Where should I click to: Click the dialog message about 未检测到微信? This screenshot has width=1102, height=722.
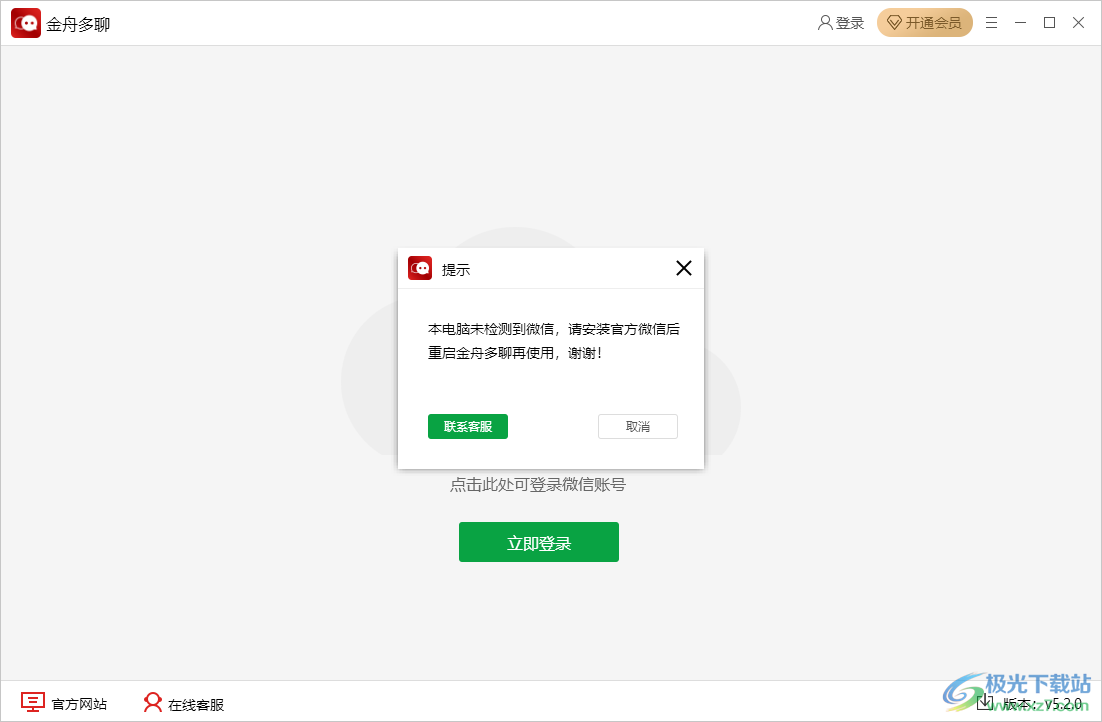[554, 341]
